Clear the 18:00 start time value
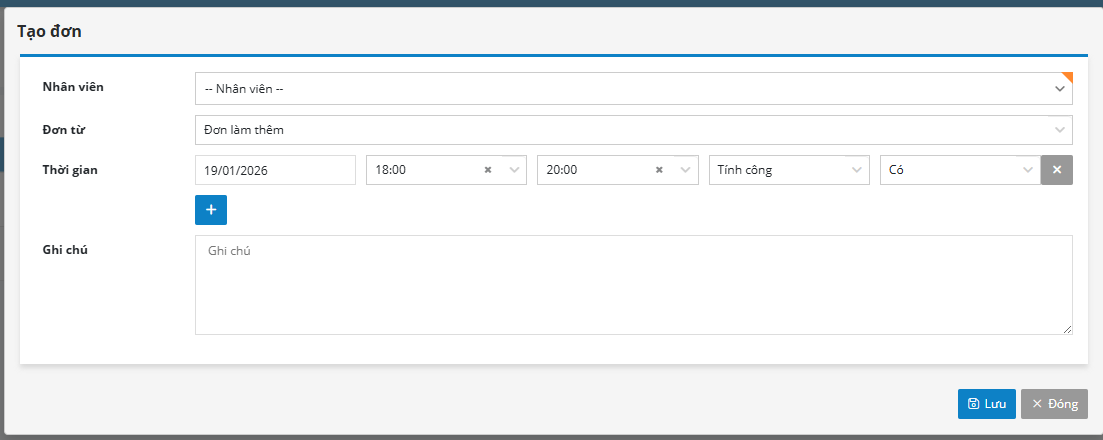 tap(488, 170)
